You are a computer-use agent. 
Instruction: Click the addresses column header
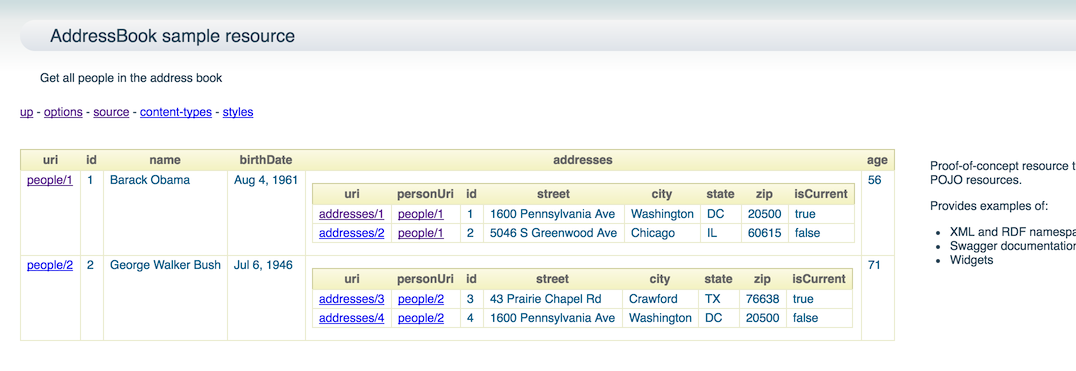(x=583, y=160)
